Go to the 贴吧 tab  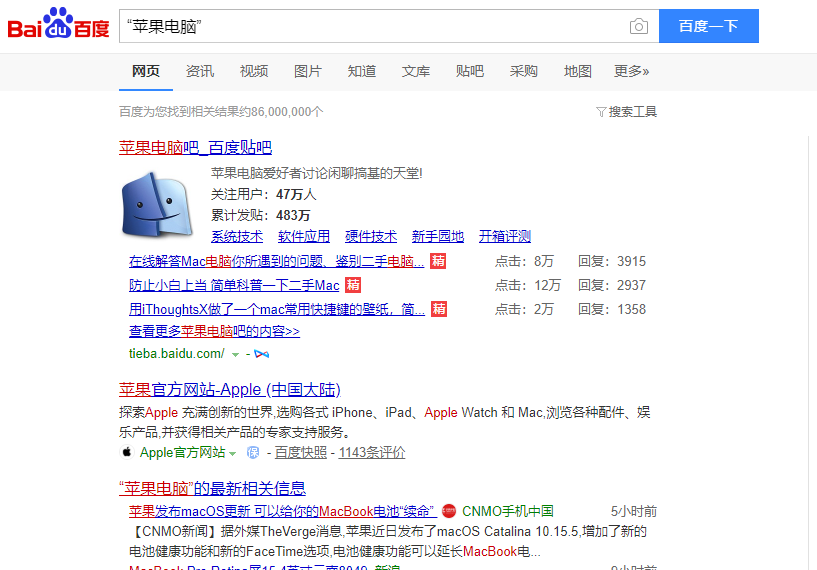pyautogui.click(x=470, y=71)
